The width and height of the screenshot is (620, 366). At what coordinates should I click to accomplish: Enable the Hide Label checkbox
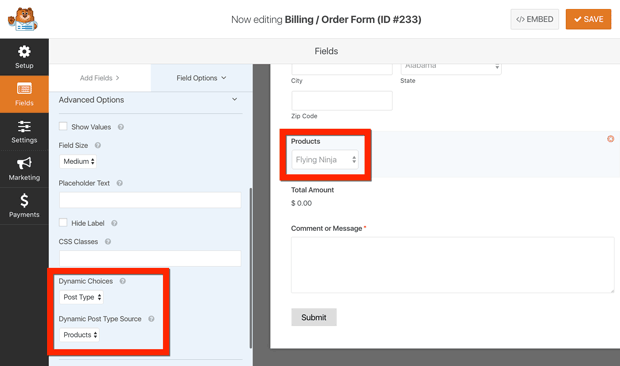pos(63,223)
